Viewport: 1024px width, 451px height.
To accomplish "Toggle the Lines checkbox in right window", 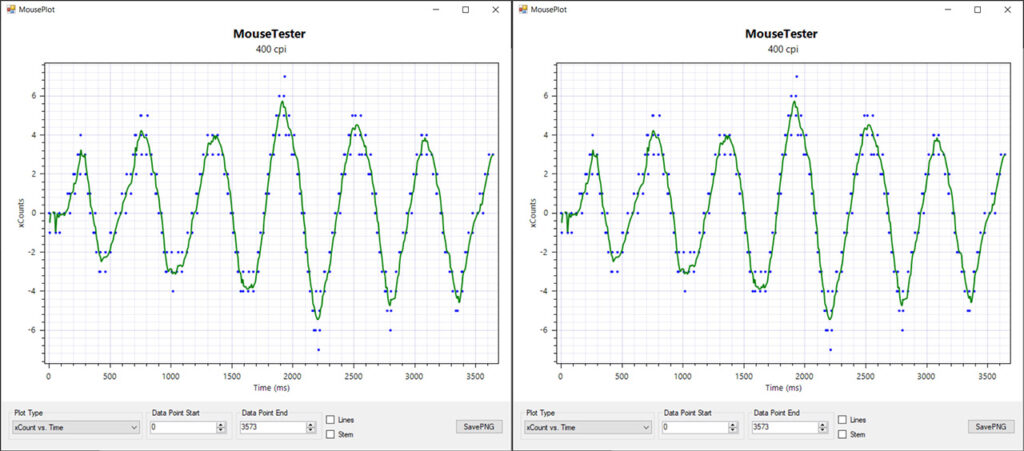I will click(x=843, y=420).
